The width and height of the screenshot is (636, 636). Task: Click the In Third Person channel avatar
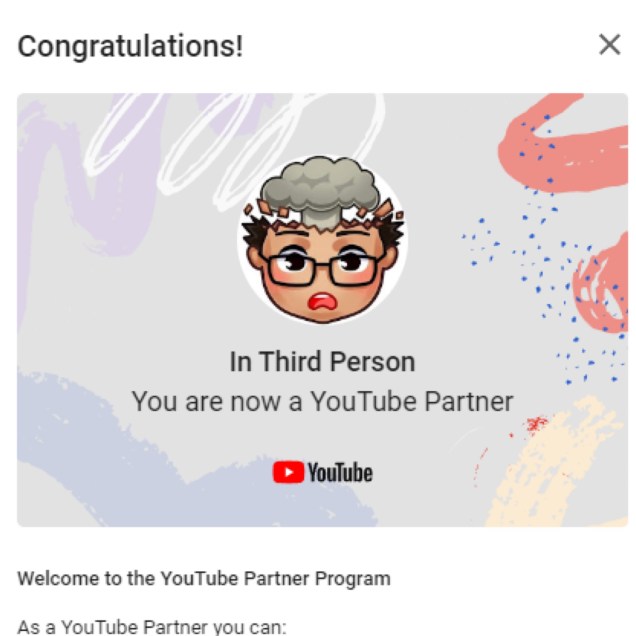pyautogui.click(x=322, y=239)
